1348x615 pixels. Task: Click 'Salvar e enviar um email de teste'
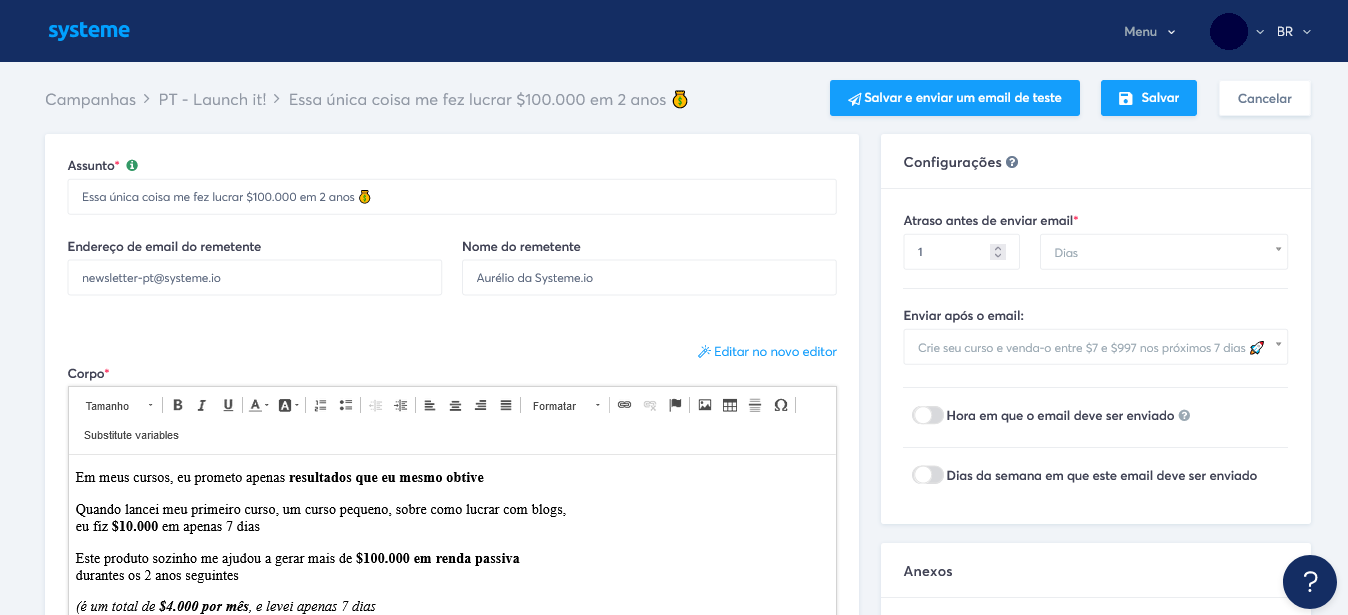(x=954, y=98)
